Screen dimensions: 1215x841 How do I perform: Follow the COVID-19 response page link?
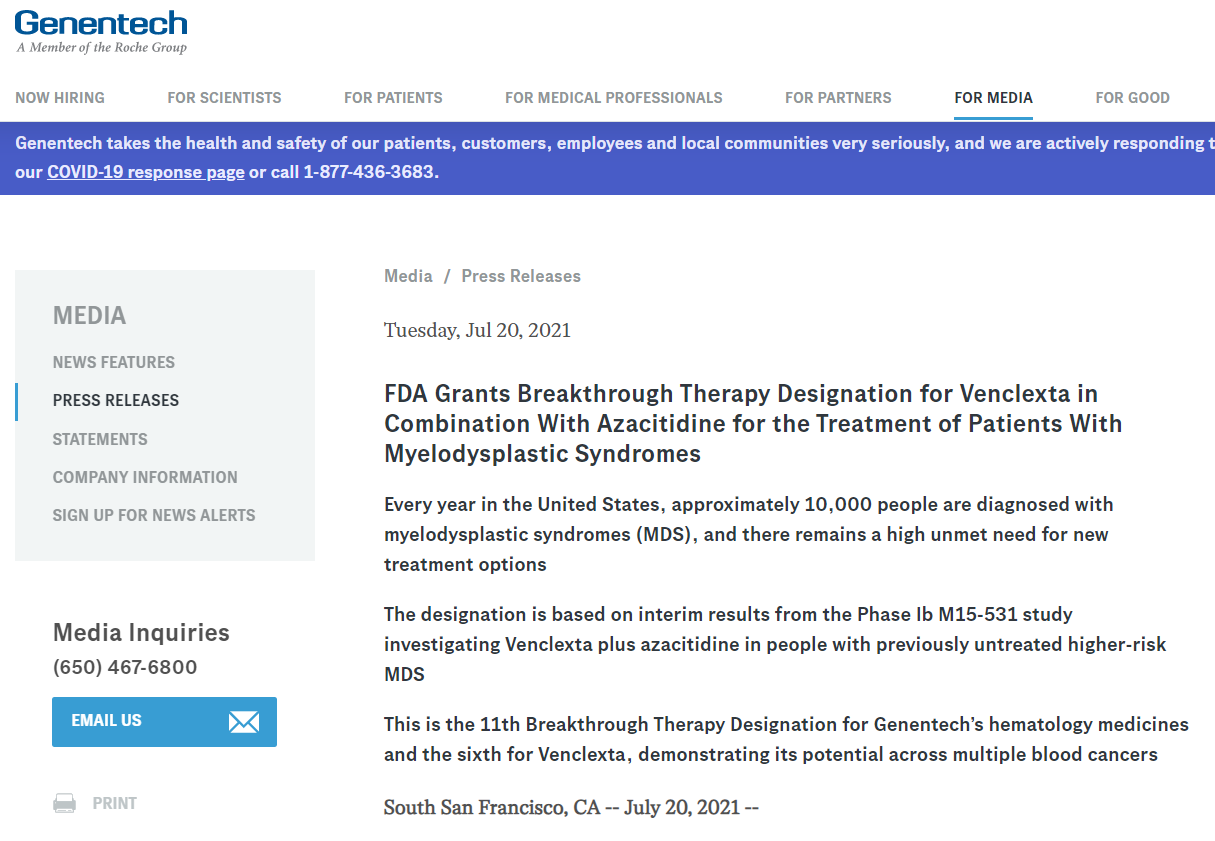coord(146,172)
